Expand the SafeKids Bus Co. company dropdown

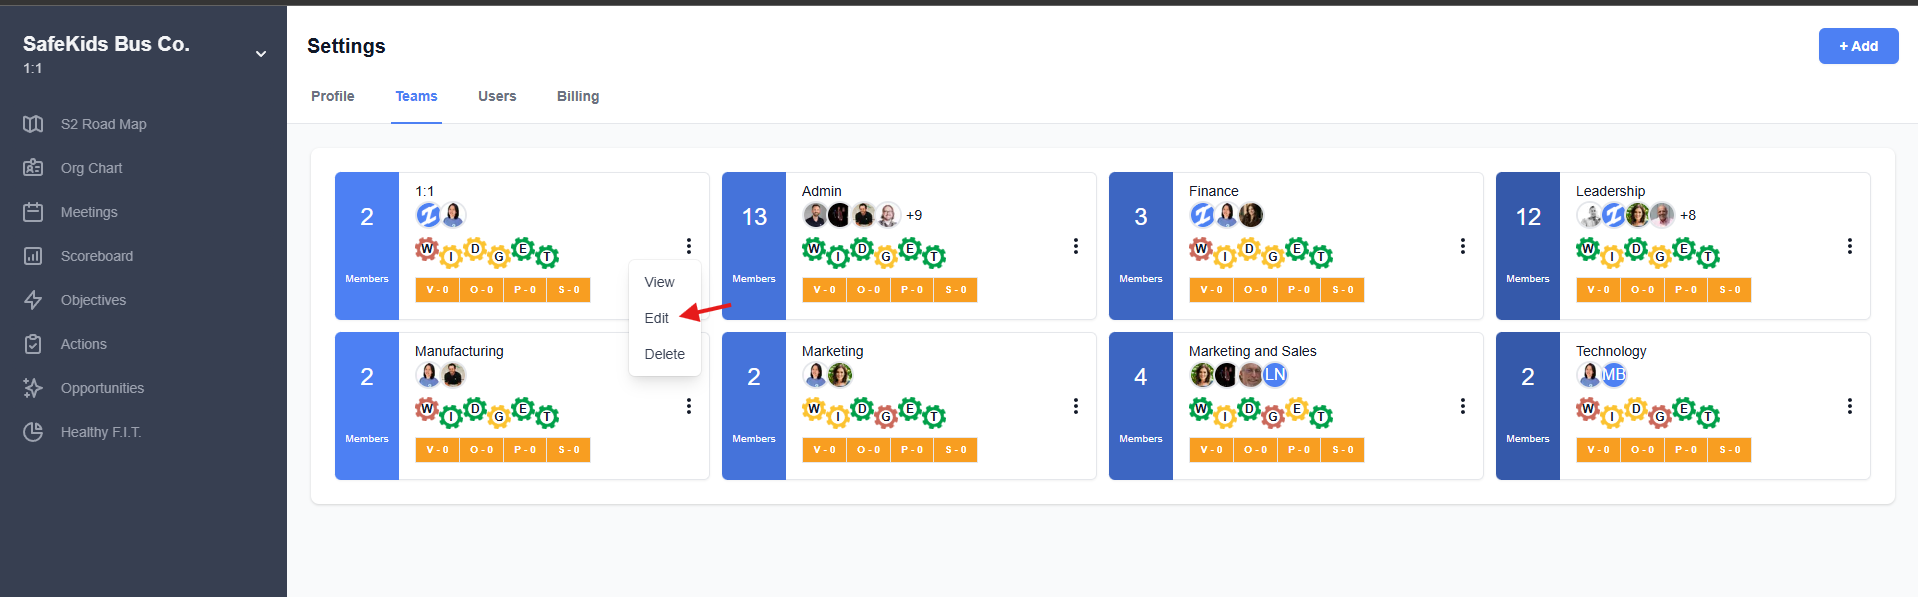(x=260, y=54)
